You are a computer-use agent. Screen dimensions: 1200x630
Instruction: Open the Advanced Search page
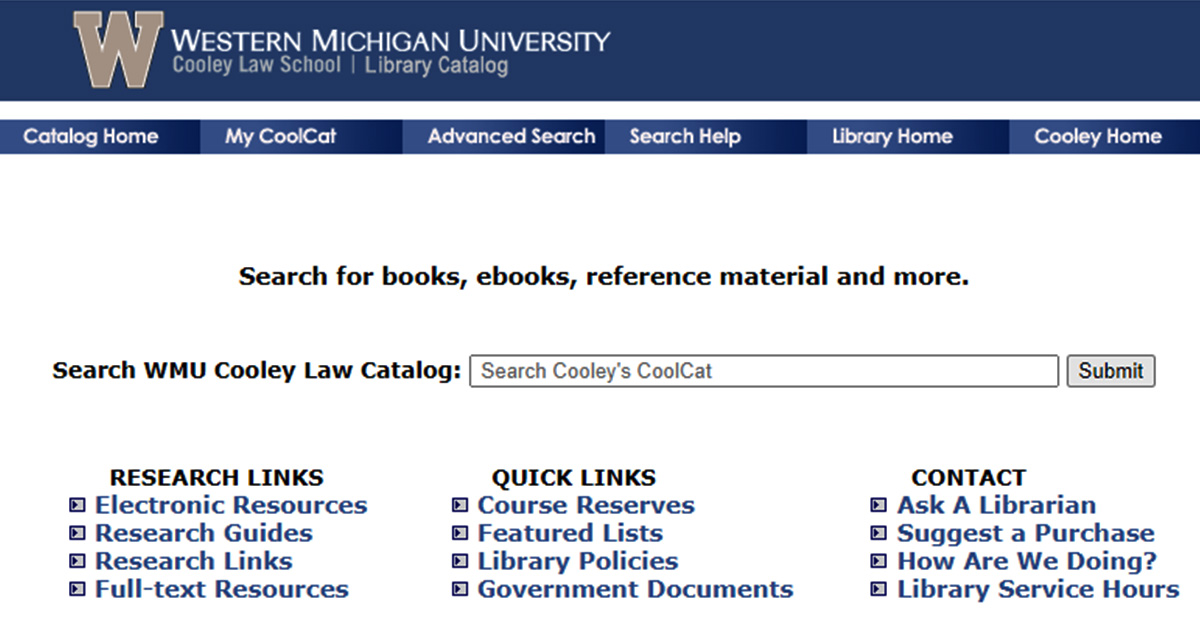coord(511,137)
